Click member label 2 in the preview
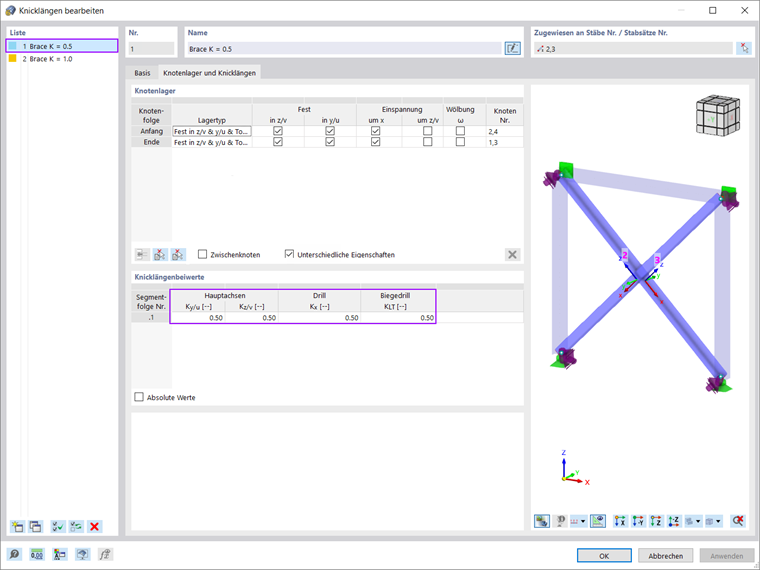This screenshot has width=760, height=570. (625, 255)
